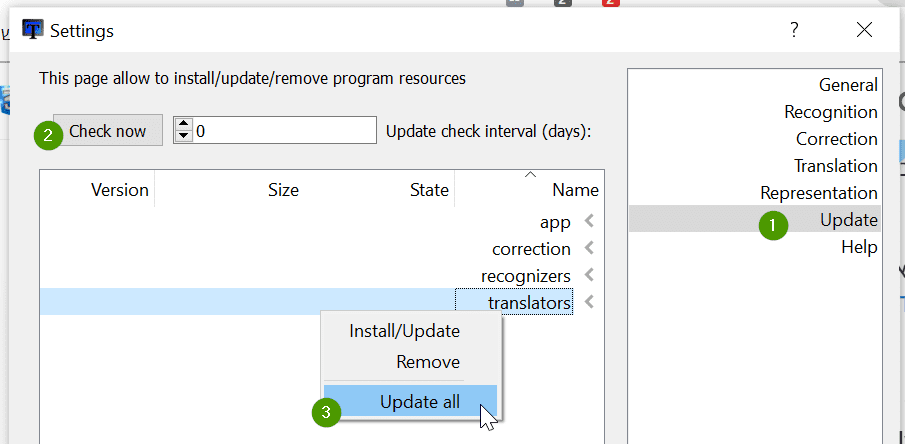
Task: Expand the correction resource row
Action: [x=589, y=248]
